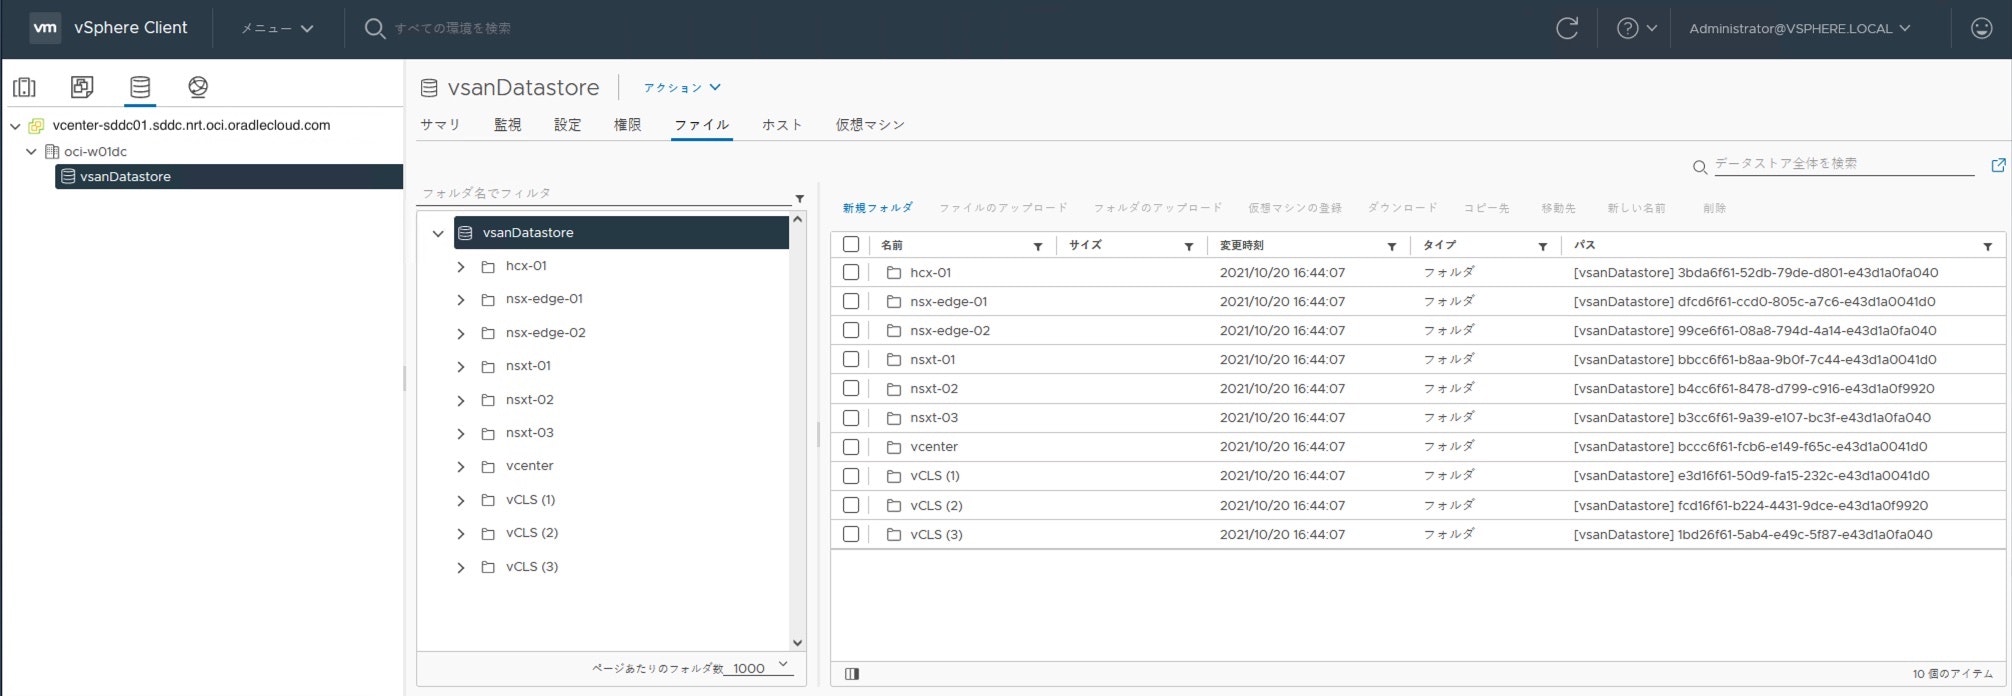This screenshot has width=2012, height=696.
Task: Switch to the 仮想マシン tab
Action: [x=870, y=125]
